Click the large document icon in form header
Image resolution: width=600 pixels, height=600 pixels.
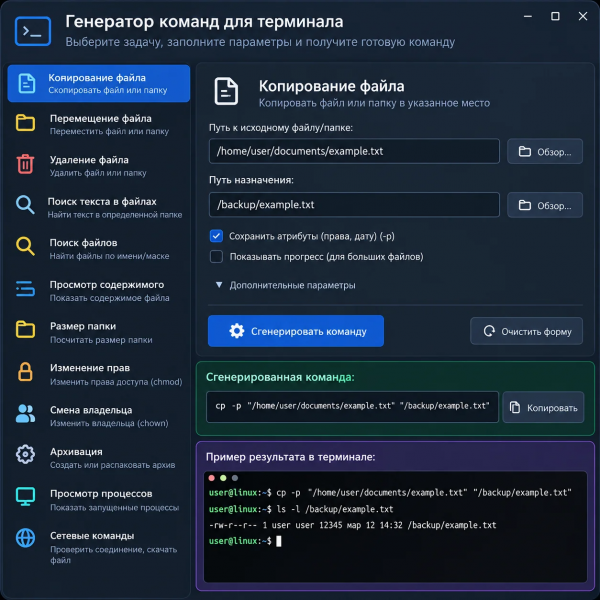pos(226,91)
